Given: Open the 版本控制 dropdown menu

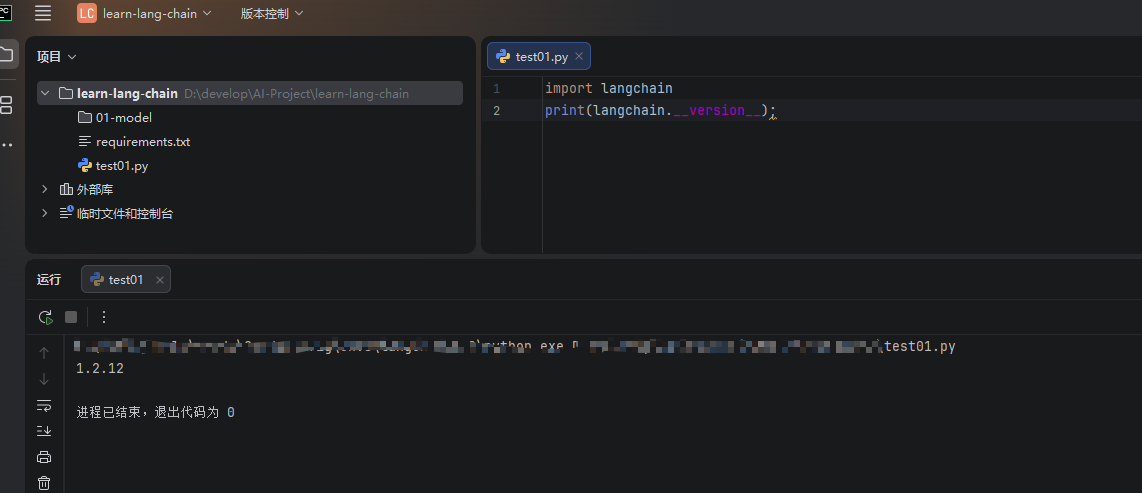Looking at the screenshot, I should click(272, 13).
